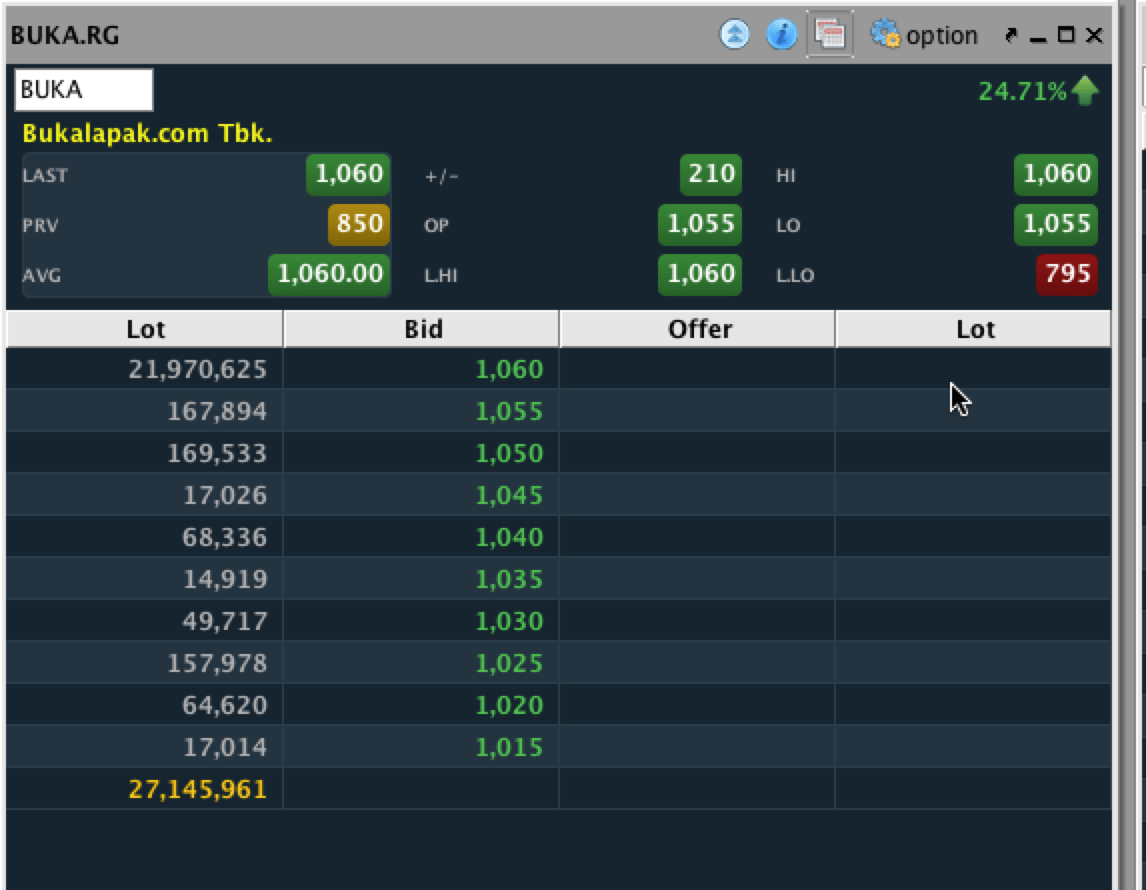Select bid price 1,040 row
Screen dimensions: 1146x890
509,537
